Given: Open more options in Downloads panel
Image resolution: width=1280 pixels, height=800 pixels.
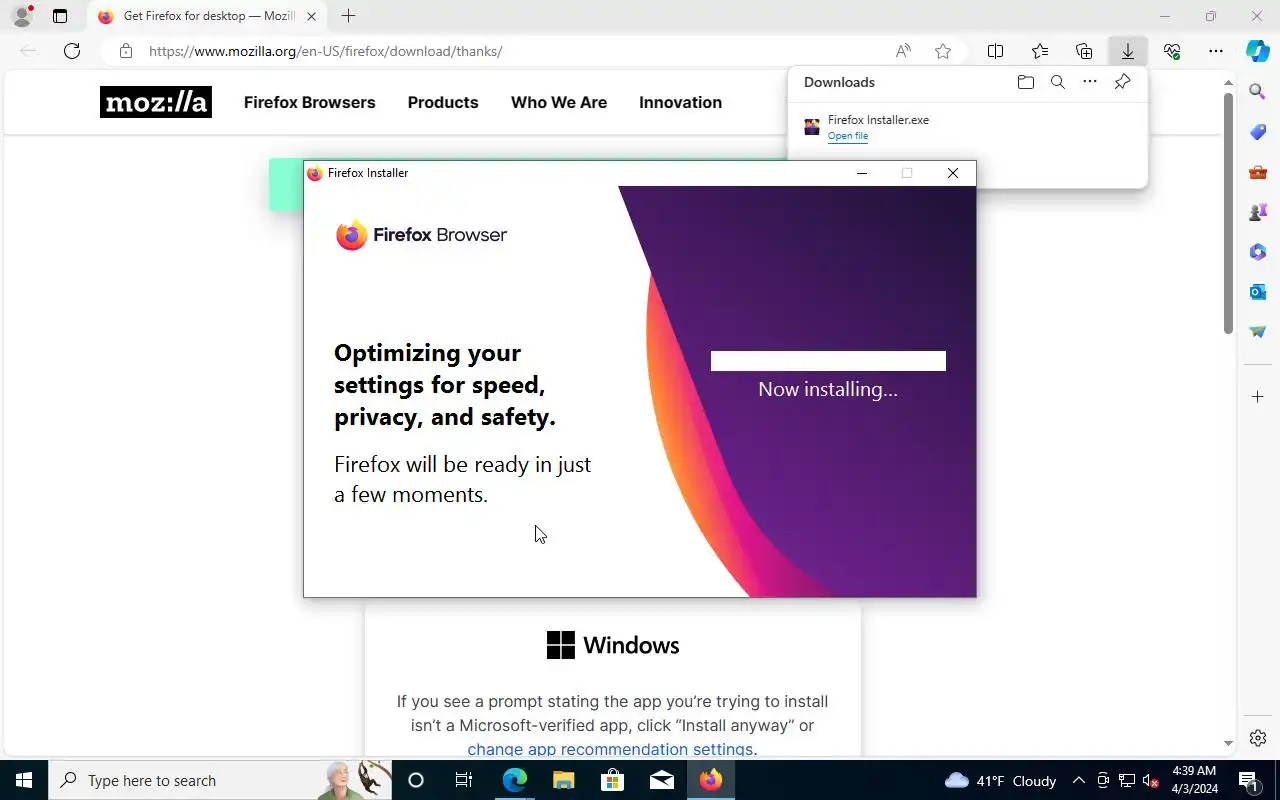Looking at the screenshot, I should pos(1090,82).
